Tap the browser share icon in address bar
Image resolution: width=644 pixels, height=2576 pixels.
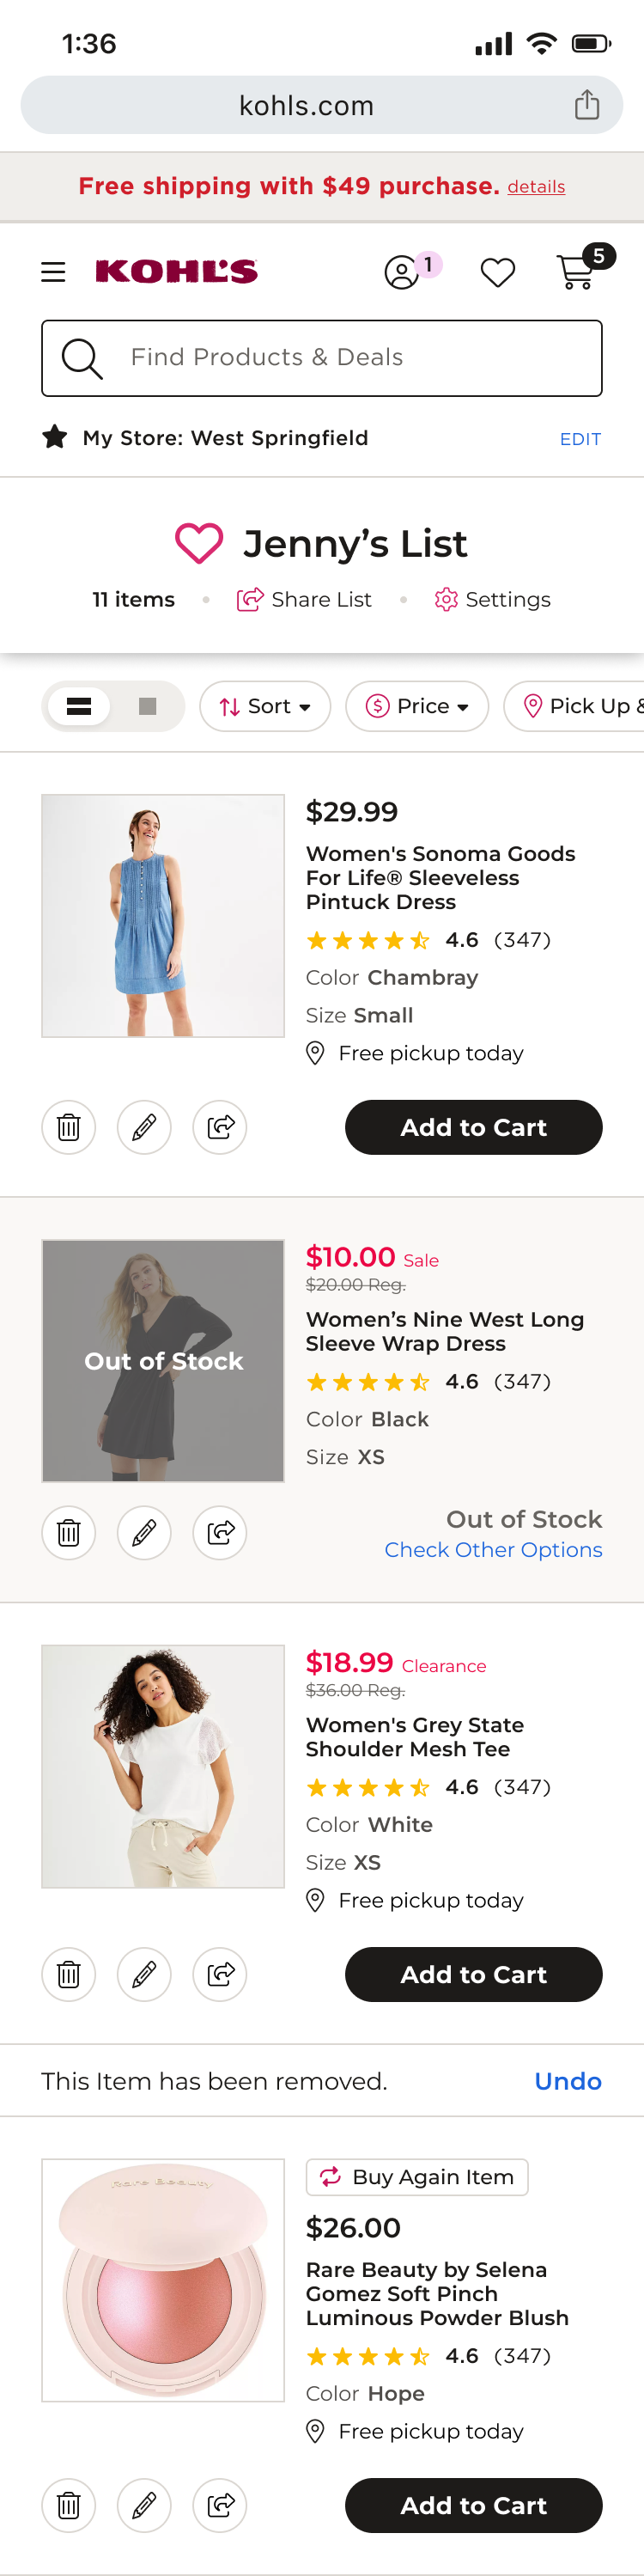point(587,105)
